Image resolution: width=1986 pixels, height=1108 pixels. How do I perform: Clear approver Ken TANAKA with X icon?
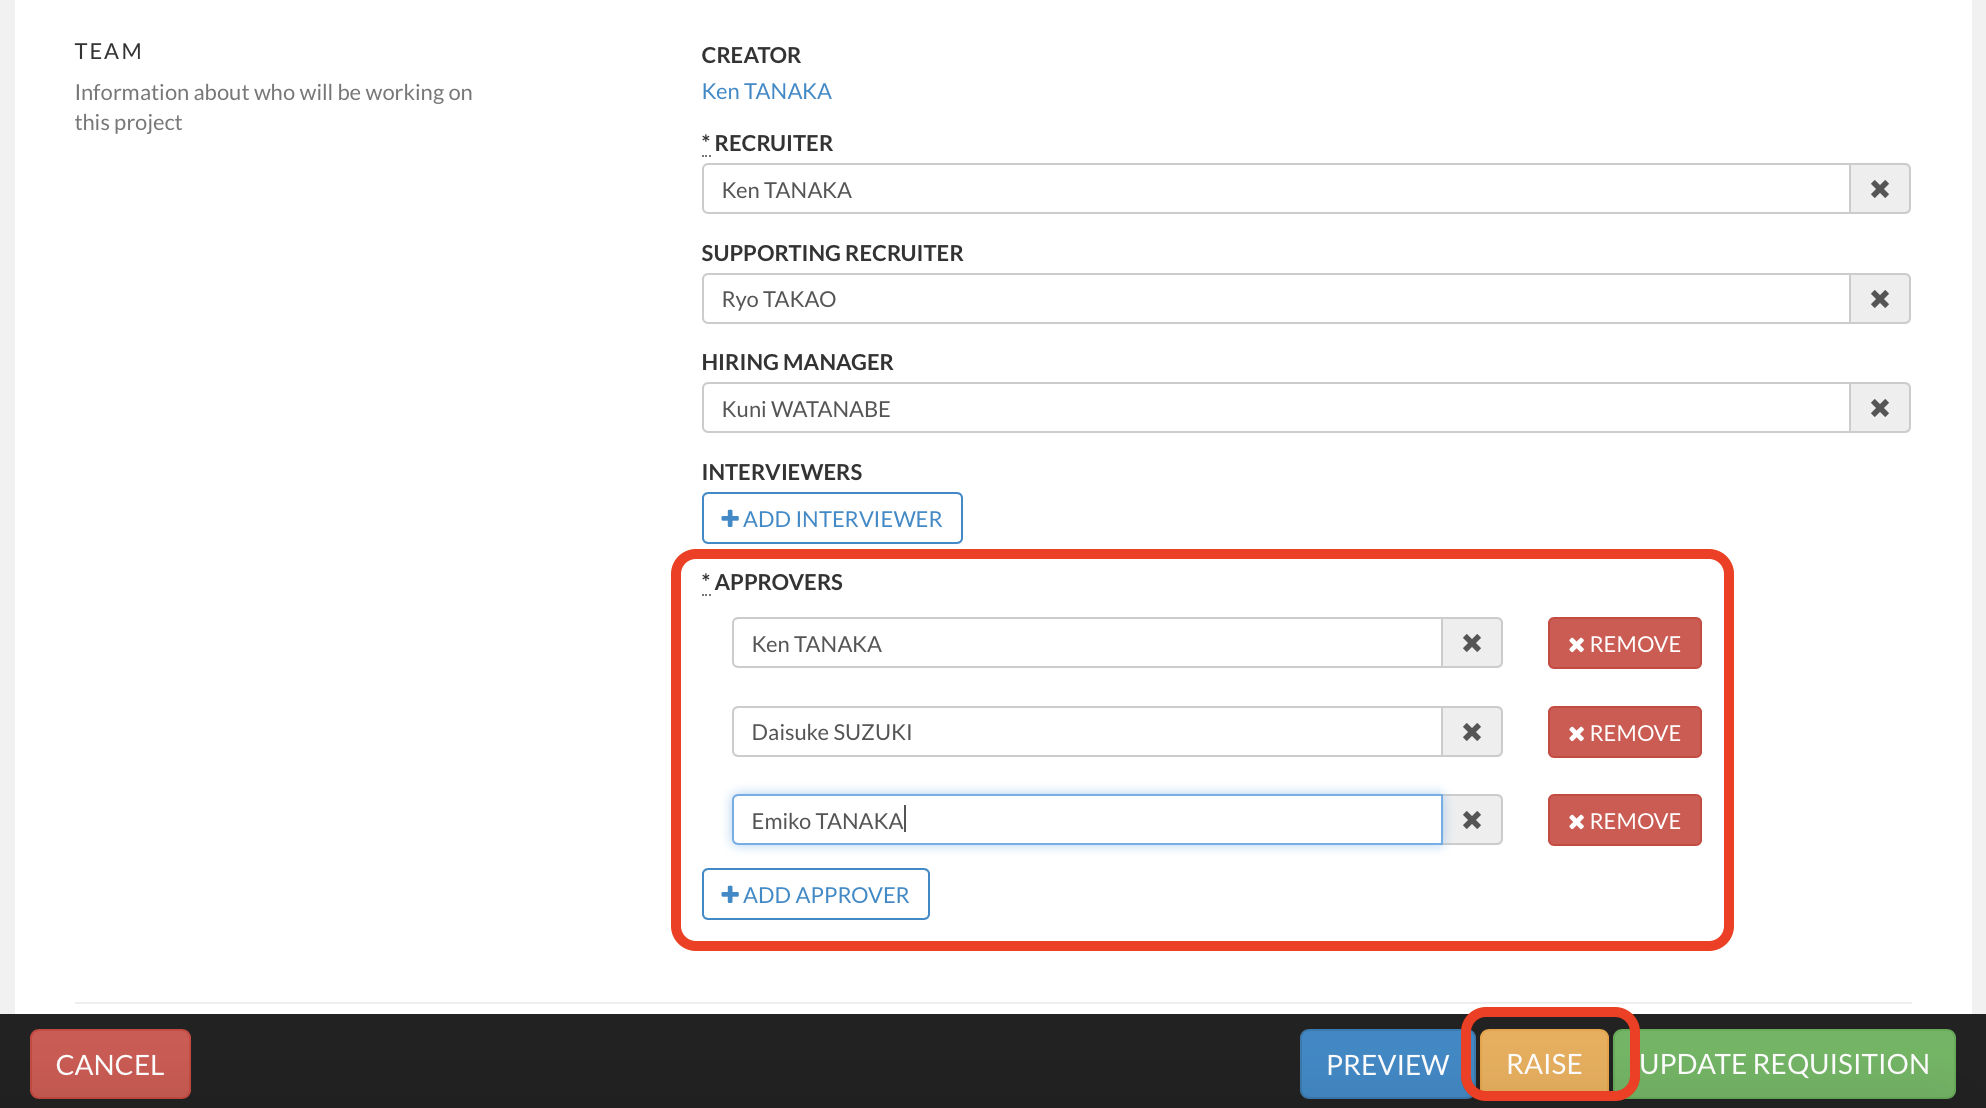tap(1471, 643)
